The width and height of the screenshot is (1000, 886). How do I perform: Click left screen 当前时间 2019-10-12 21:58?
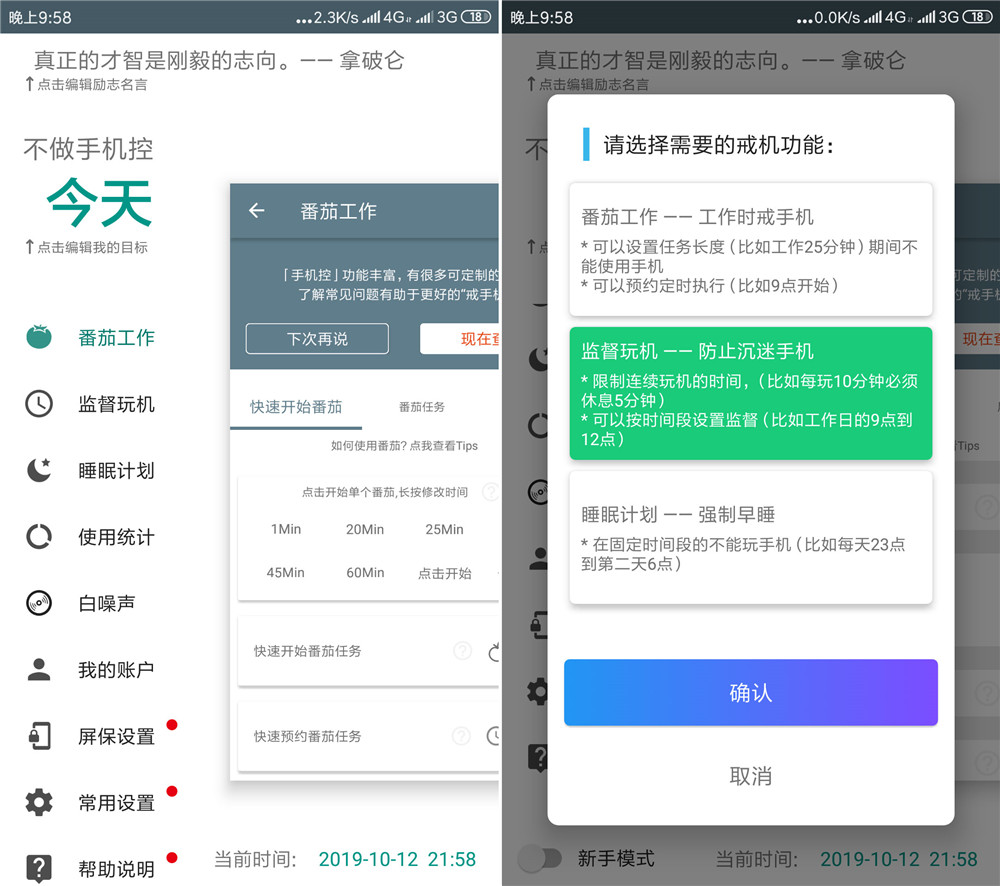(345, 859)
